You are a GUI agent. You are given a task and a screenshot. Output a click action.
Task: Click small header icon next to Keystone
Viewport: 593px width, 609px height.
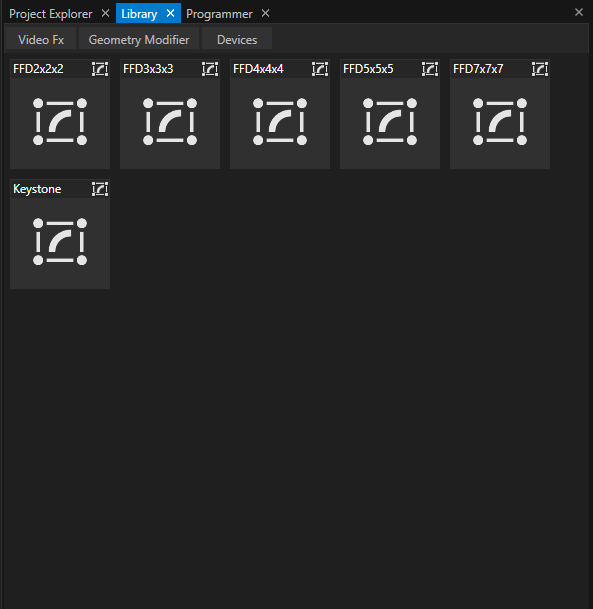[x=100, y=189]
